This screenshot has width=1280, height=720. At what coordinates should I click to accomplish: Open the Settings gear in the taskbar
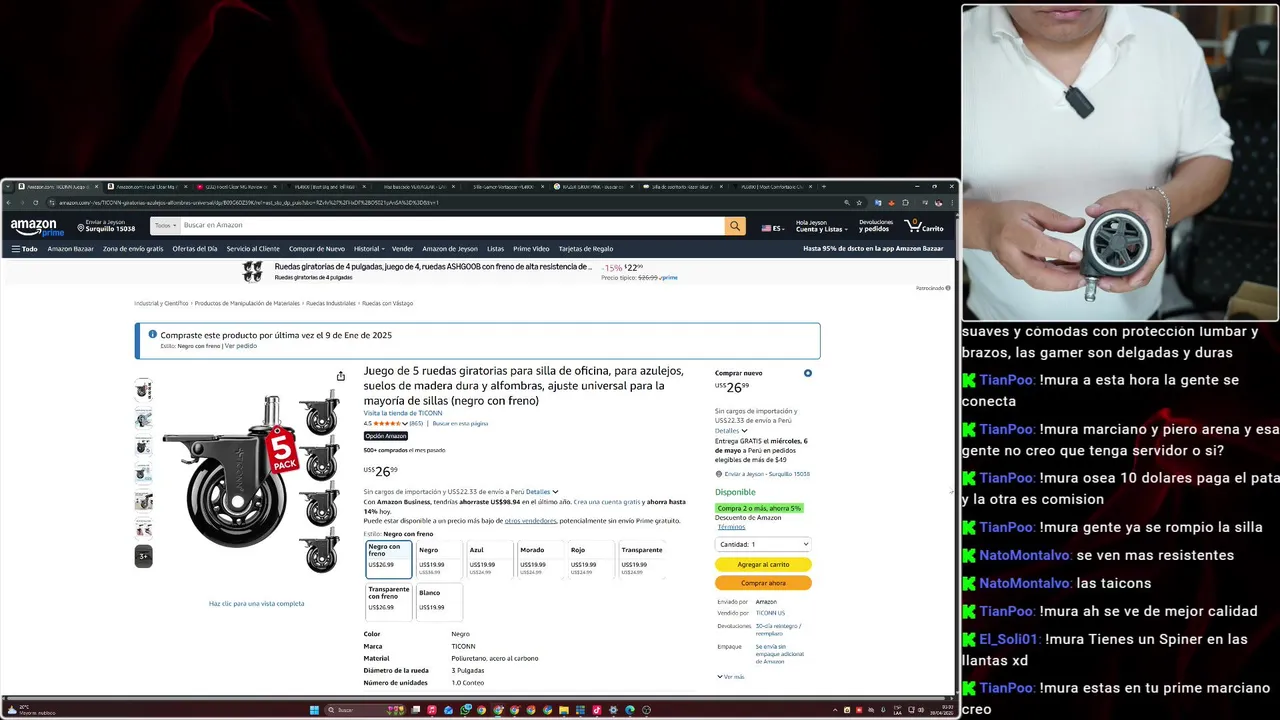click(613, 710)
